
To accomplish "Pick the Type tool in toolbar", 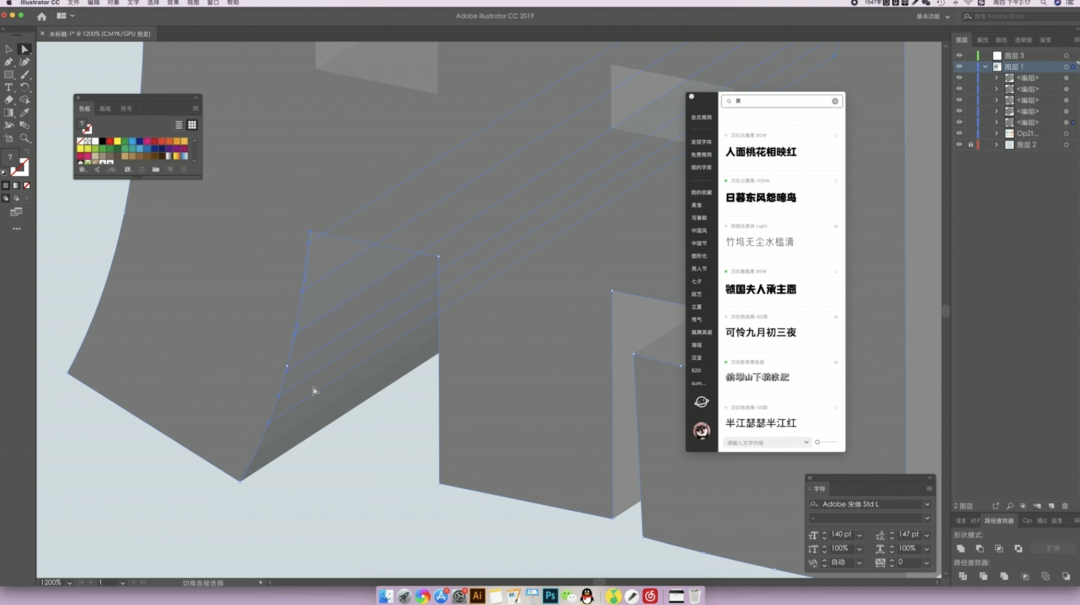I will (9, 87).
